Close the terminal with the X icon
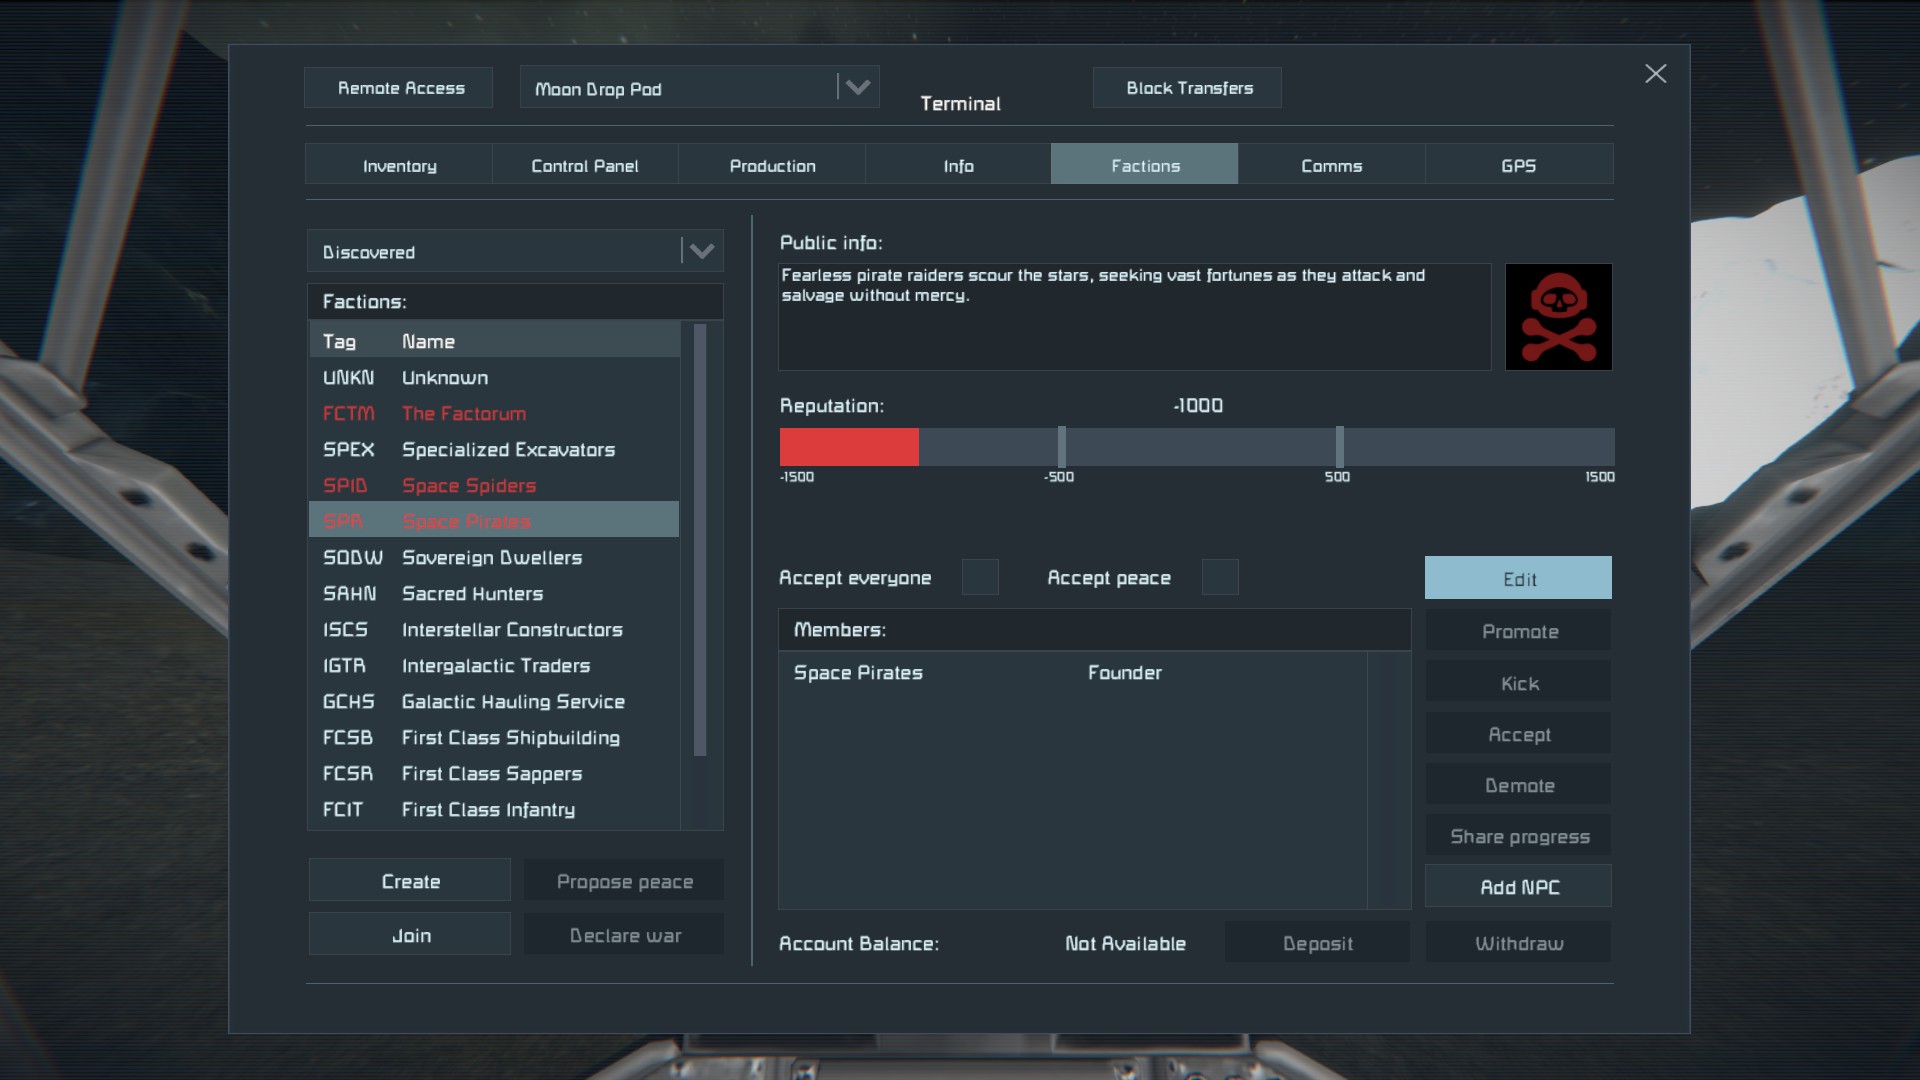 pos(1655,74)
